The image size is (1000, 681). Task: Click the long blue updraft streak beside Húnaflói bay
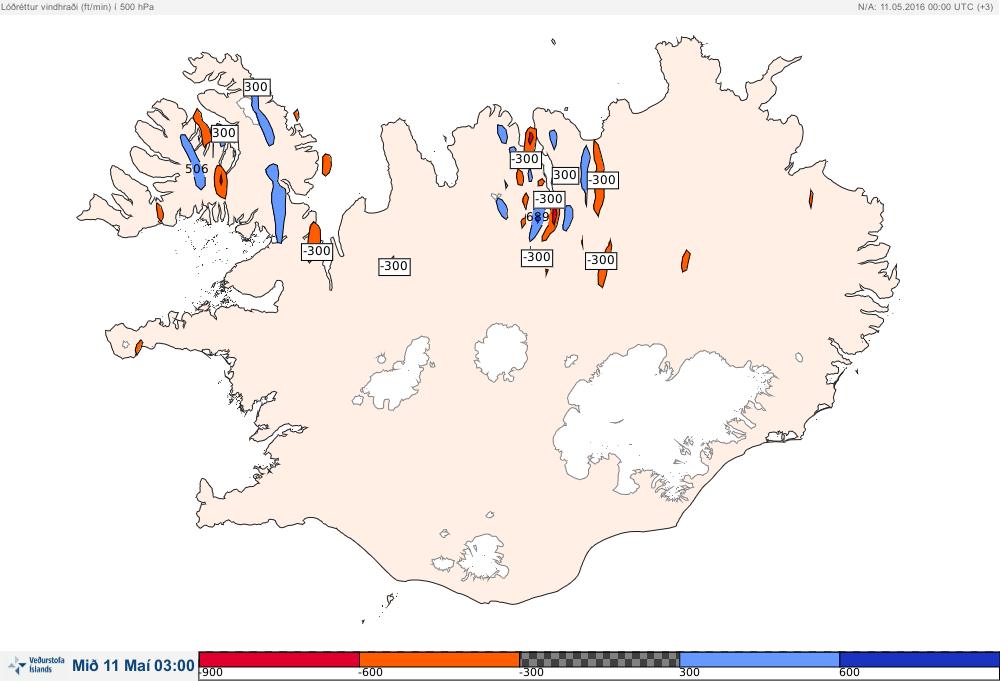click(276, 203)
